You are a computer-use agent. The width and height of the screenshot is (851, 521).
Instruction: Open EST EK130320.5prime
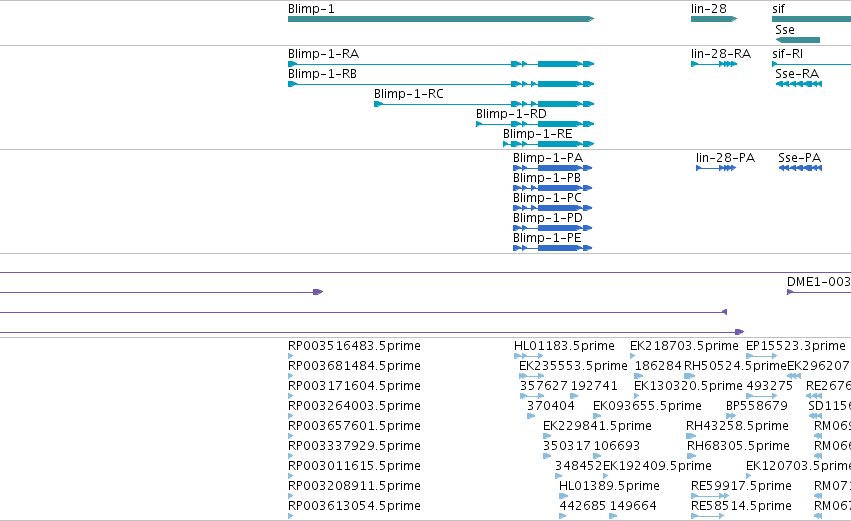pos(688,386)
